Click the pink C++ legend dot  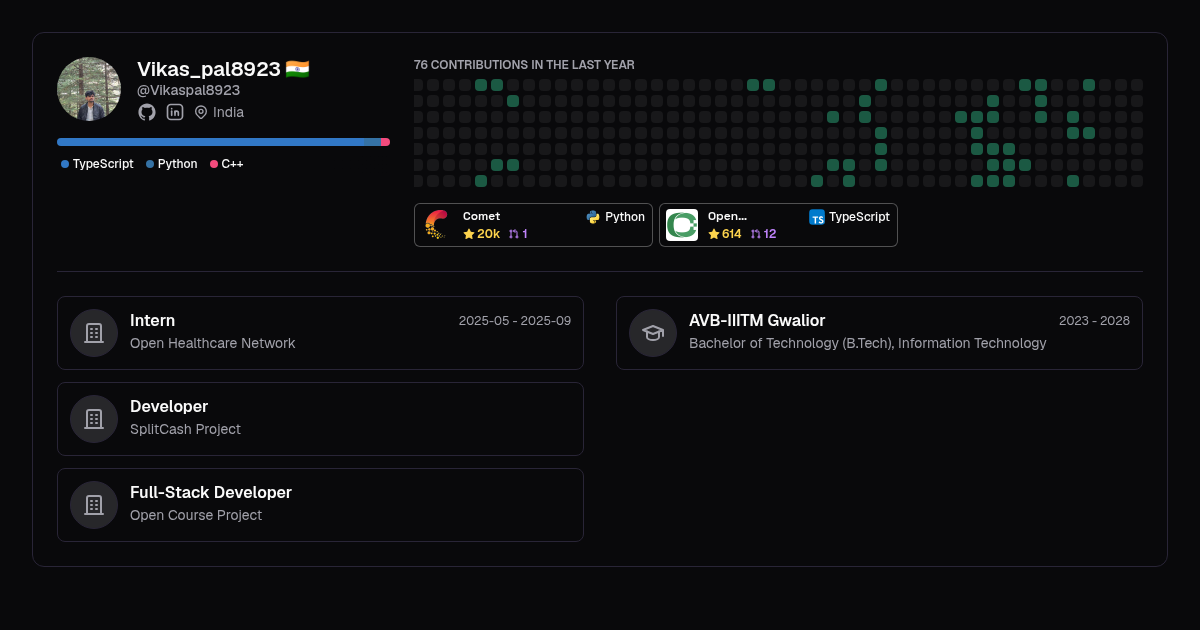click(x=214, y=164)
